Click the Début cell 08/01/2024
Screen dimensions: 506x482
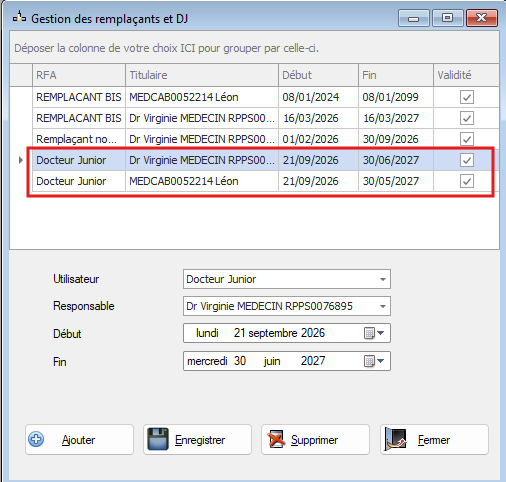[318, 97]
